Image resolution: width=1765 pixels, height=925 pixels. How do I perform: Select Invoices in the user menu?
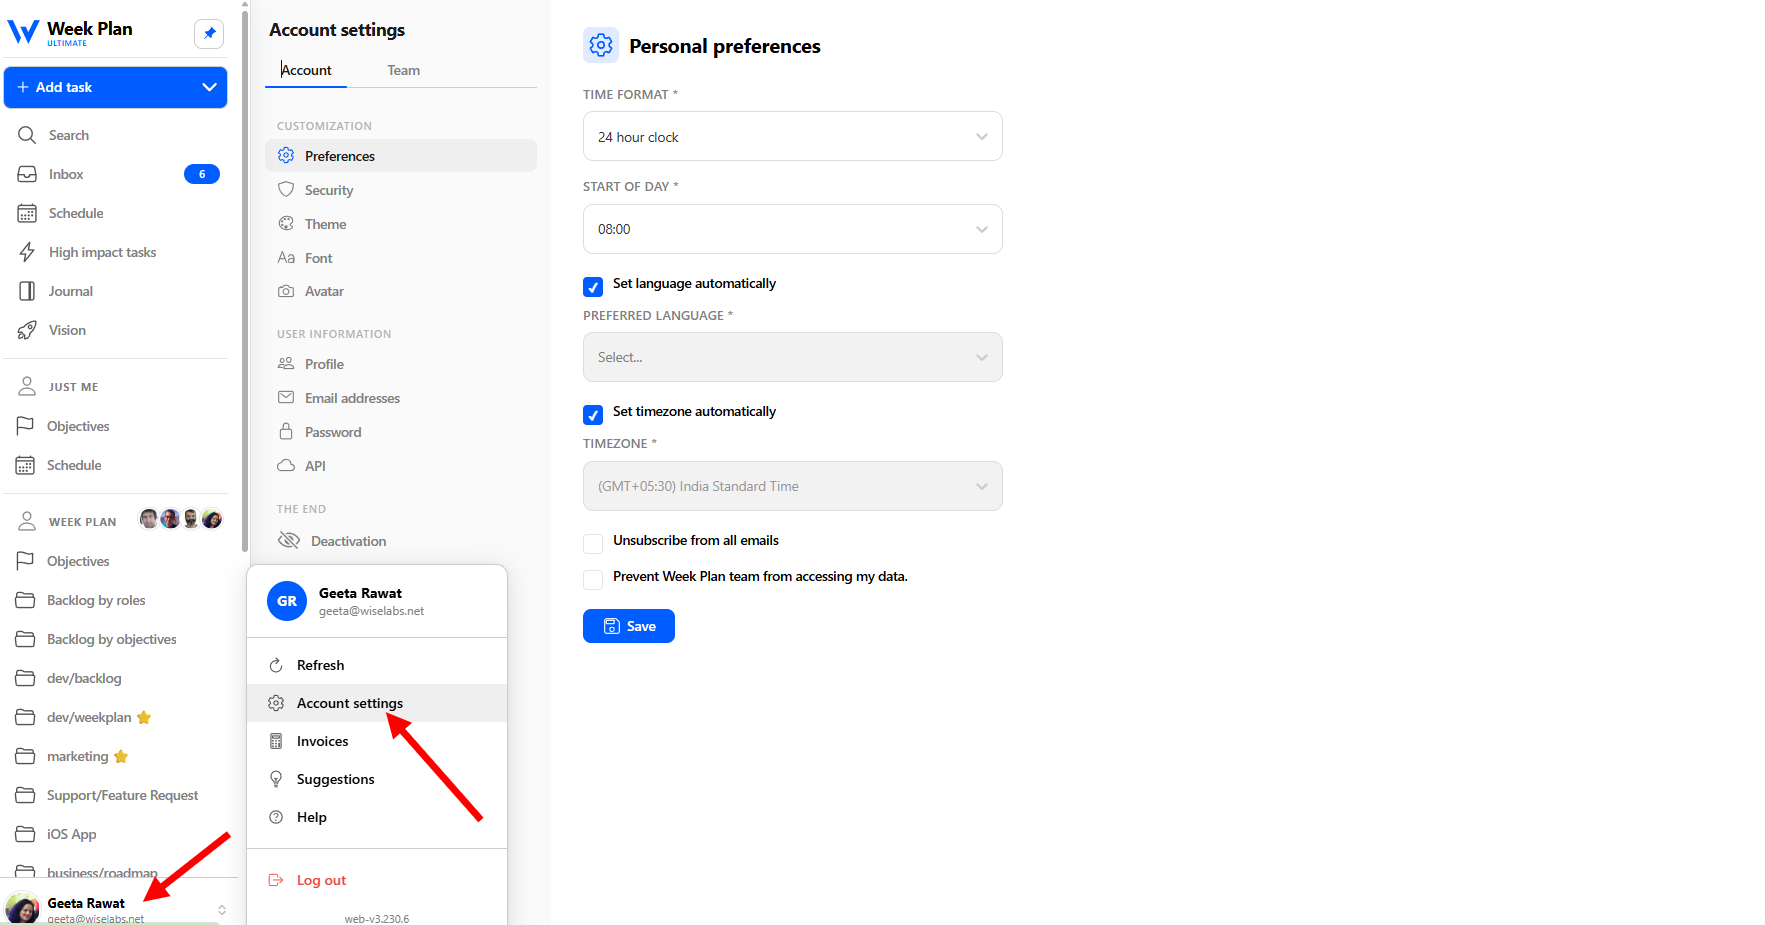click(377, 741)
